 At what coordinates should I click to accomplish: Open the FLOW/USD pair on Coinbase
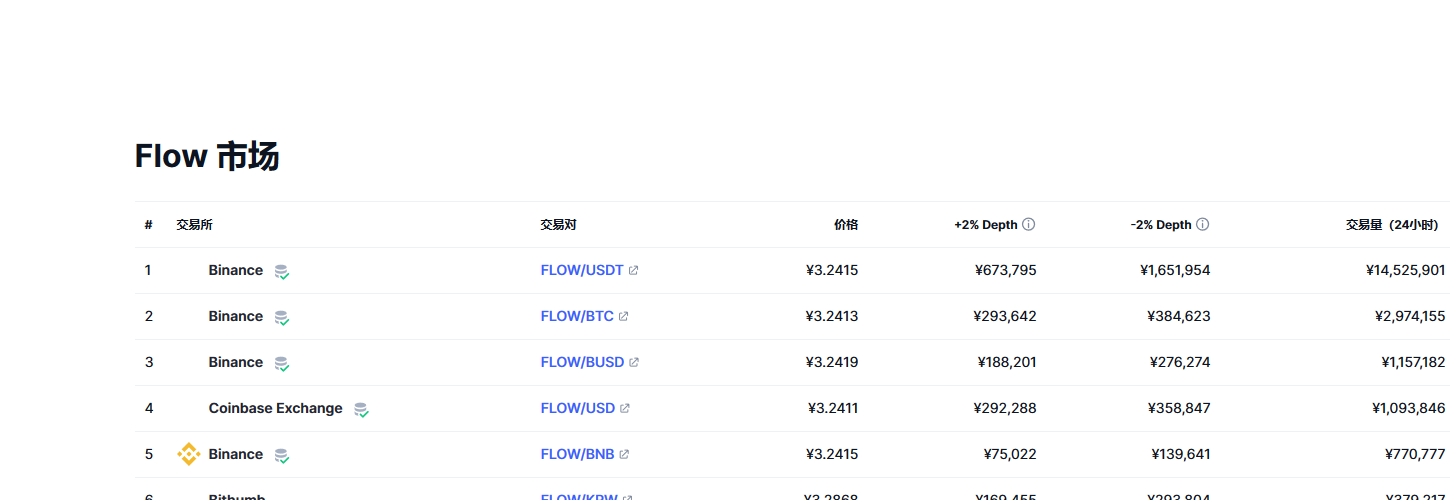(x=578, y=408)
